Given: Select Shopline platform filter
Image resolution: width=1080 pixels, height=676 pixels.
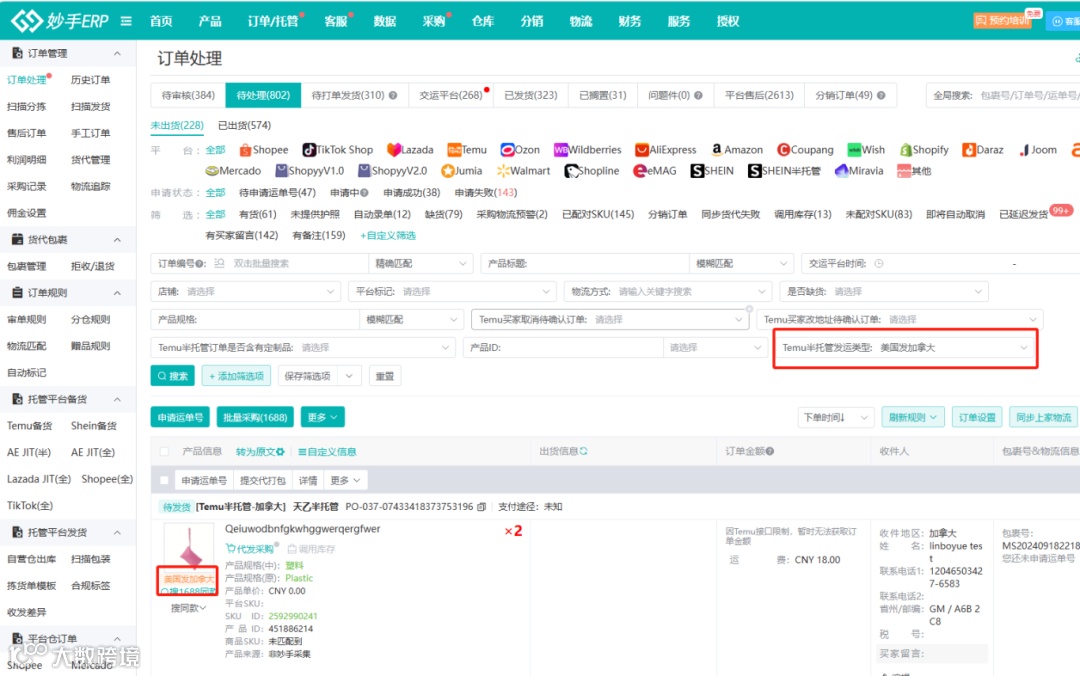Looking at the screenshot, I should 592,171.
